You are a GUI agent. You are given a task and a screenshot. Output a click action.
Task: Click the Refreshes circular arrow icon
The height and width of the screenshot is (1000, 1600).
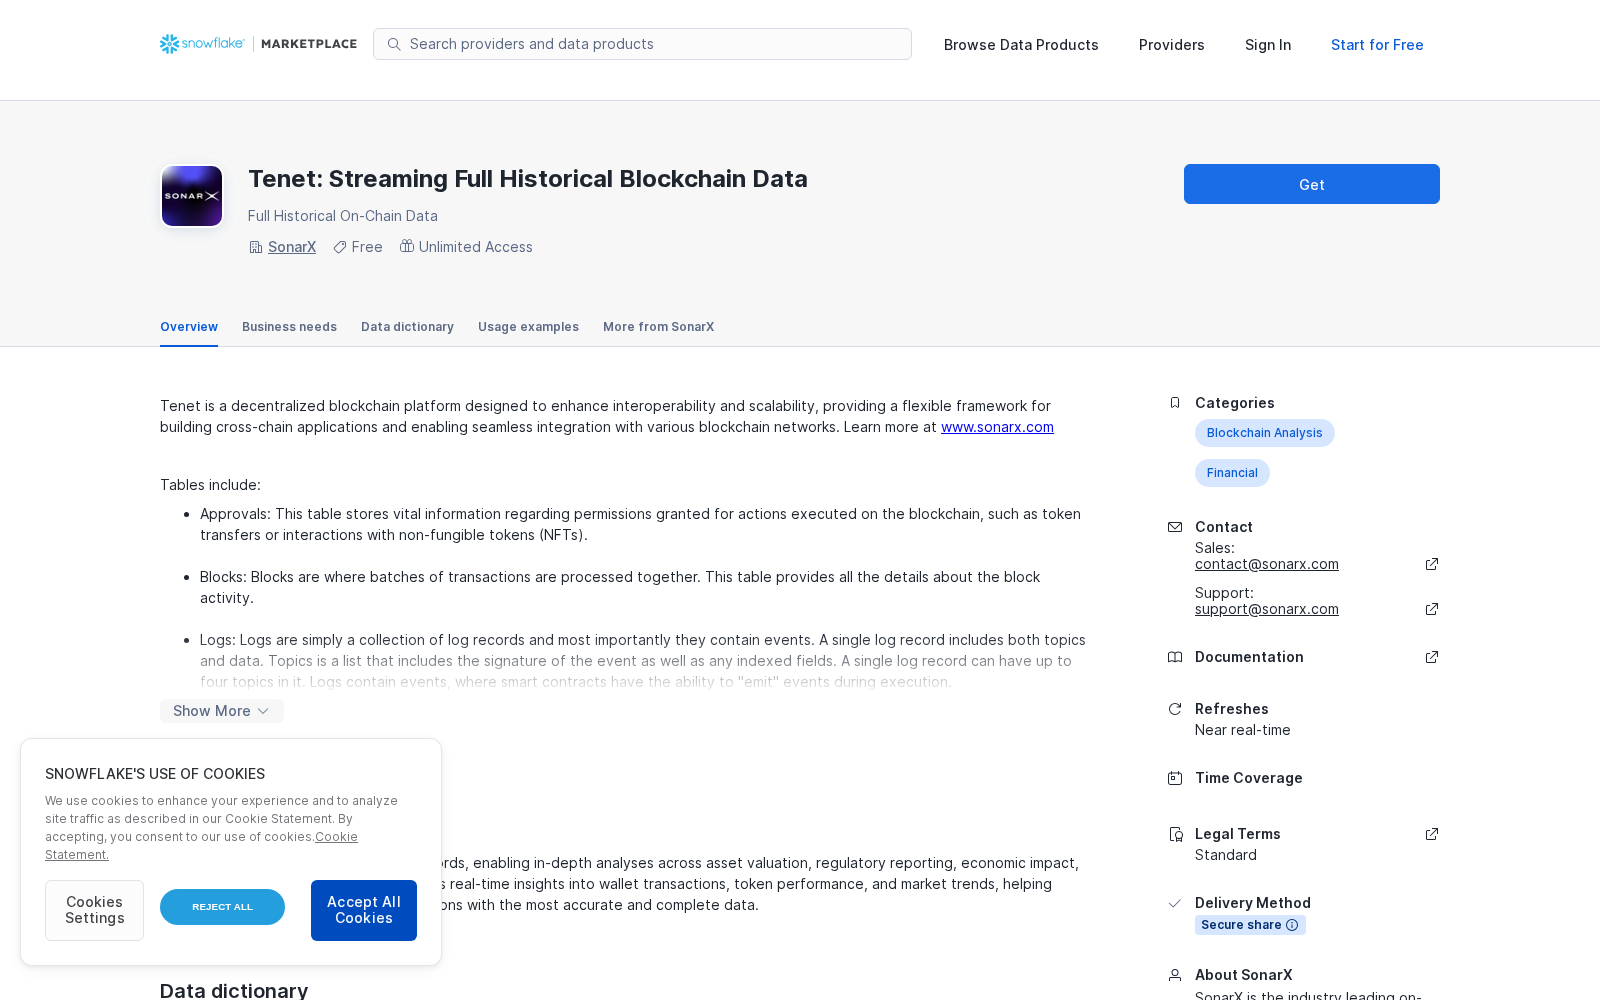1175,709
